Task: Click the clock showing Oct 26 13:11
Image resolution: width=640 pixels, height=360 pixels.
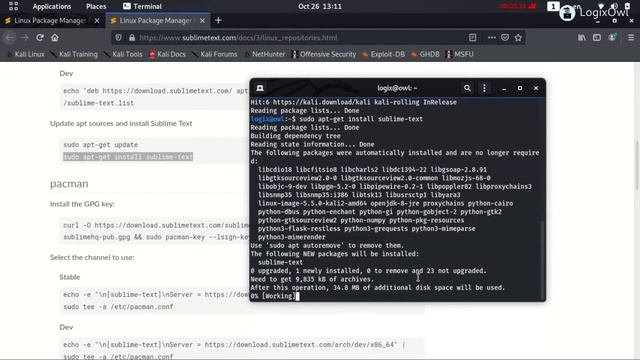Action: coord(320,7)
